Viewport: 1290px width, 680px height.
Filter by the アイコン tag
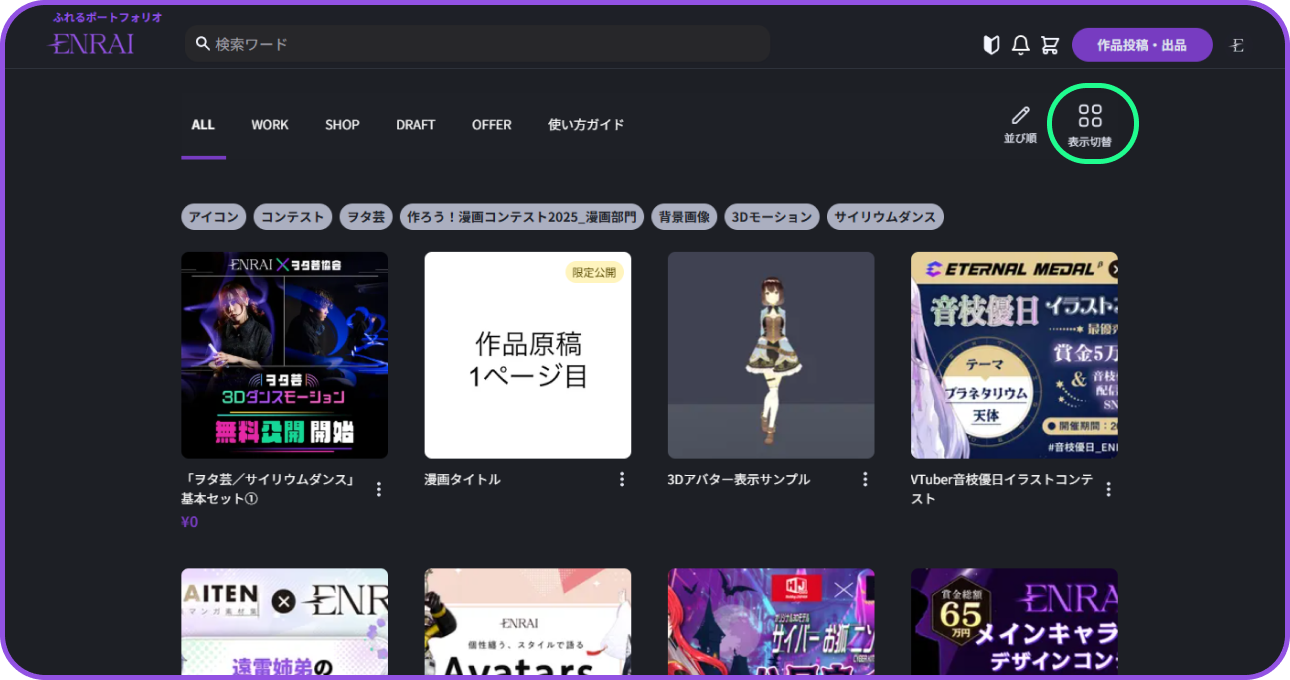pos(213,217)
